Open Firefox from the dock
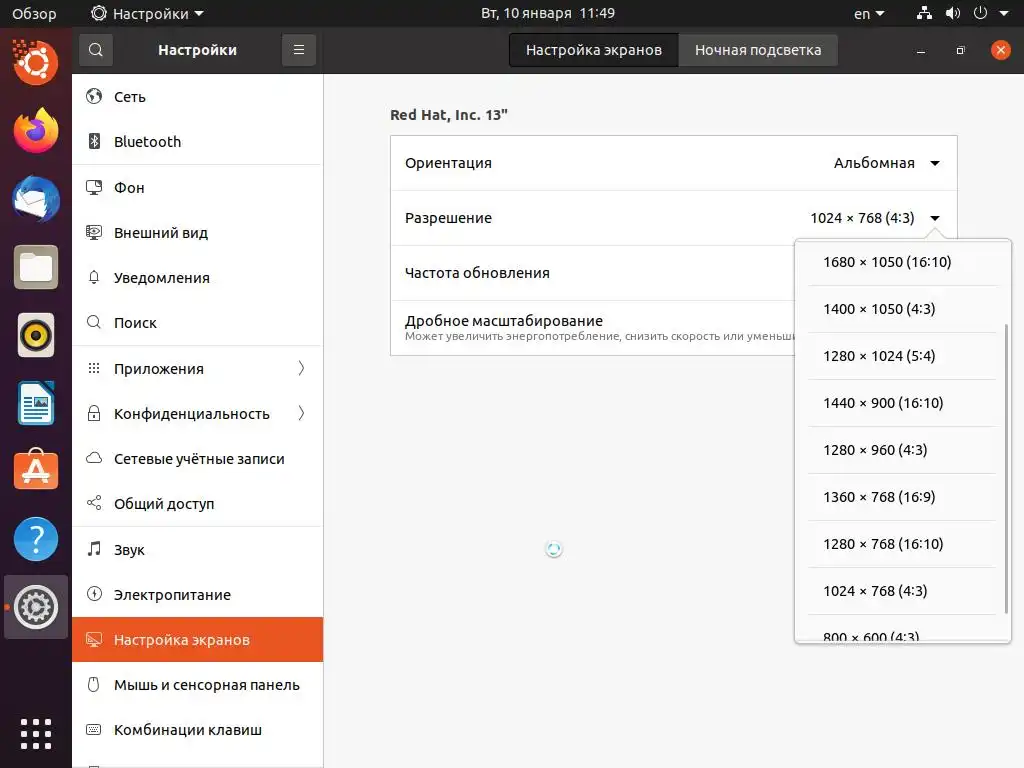Image resolution: width=1024 pixels, height=768 pixels. pyautogui.click(x=36, y=131)
